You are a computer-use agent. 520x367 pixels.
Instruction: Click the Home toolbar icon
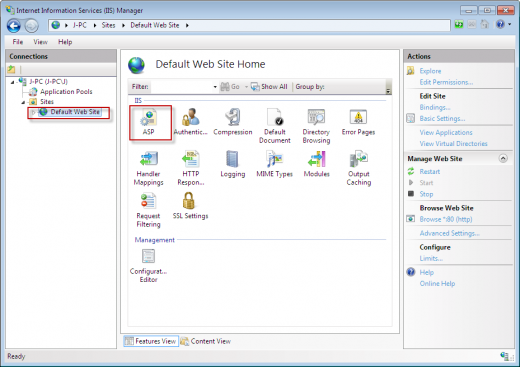[x=484, y=24]
